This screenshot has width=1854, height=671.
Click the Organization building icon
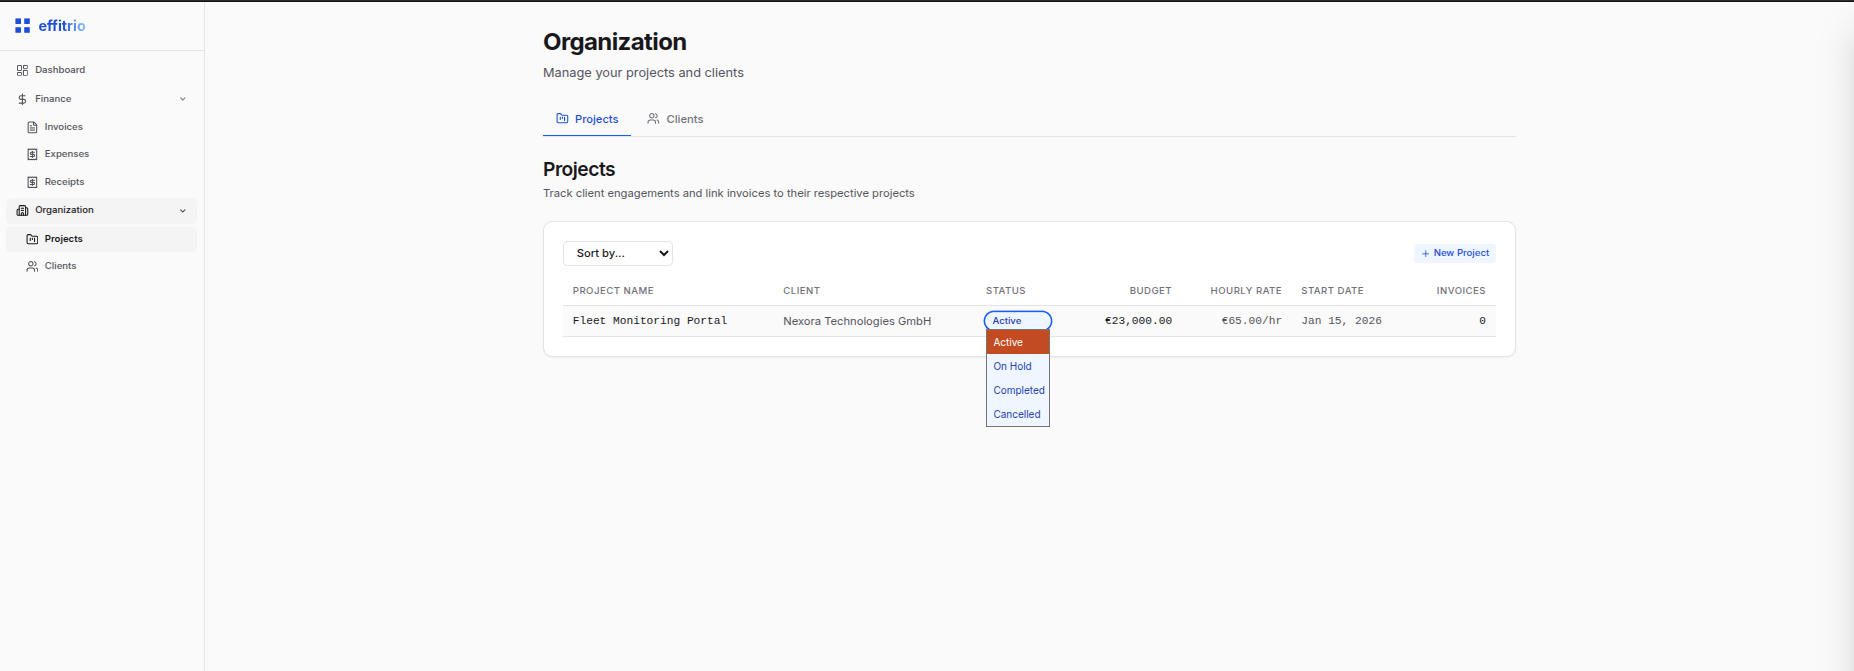22,210
